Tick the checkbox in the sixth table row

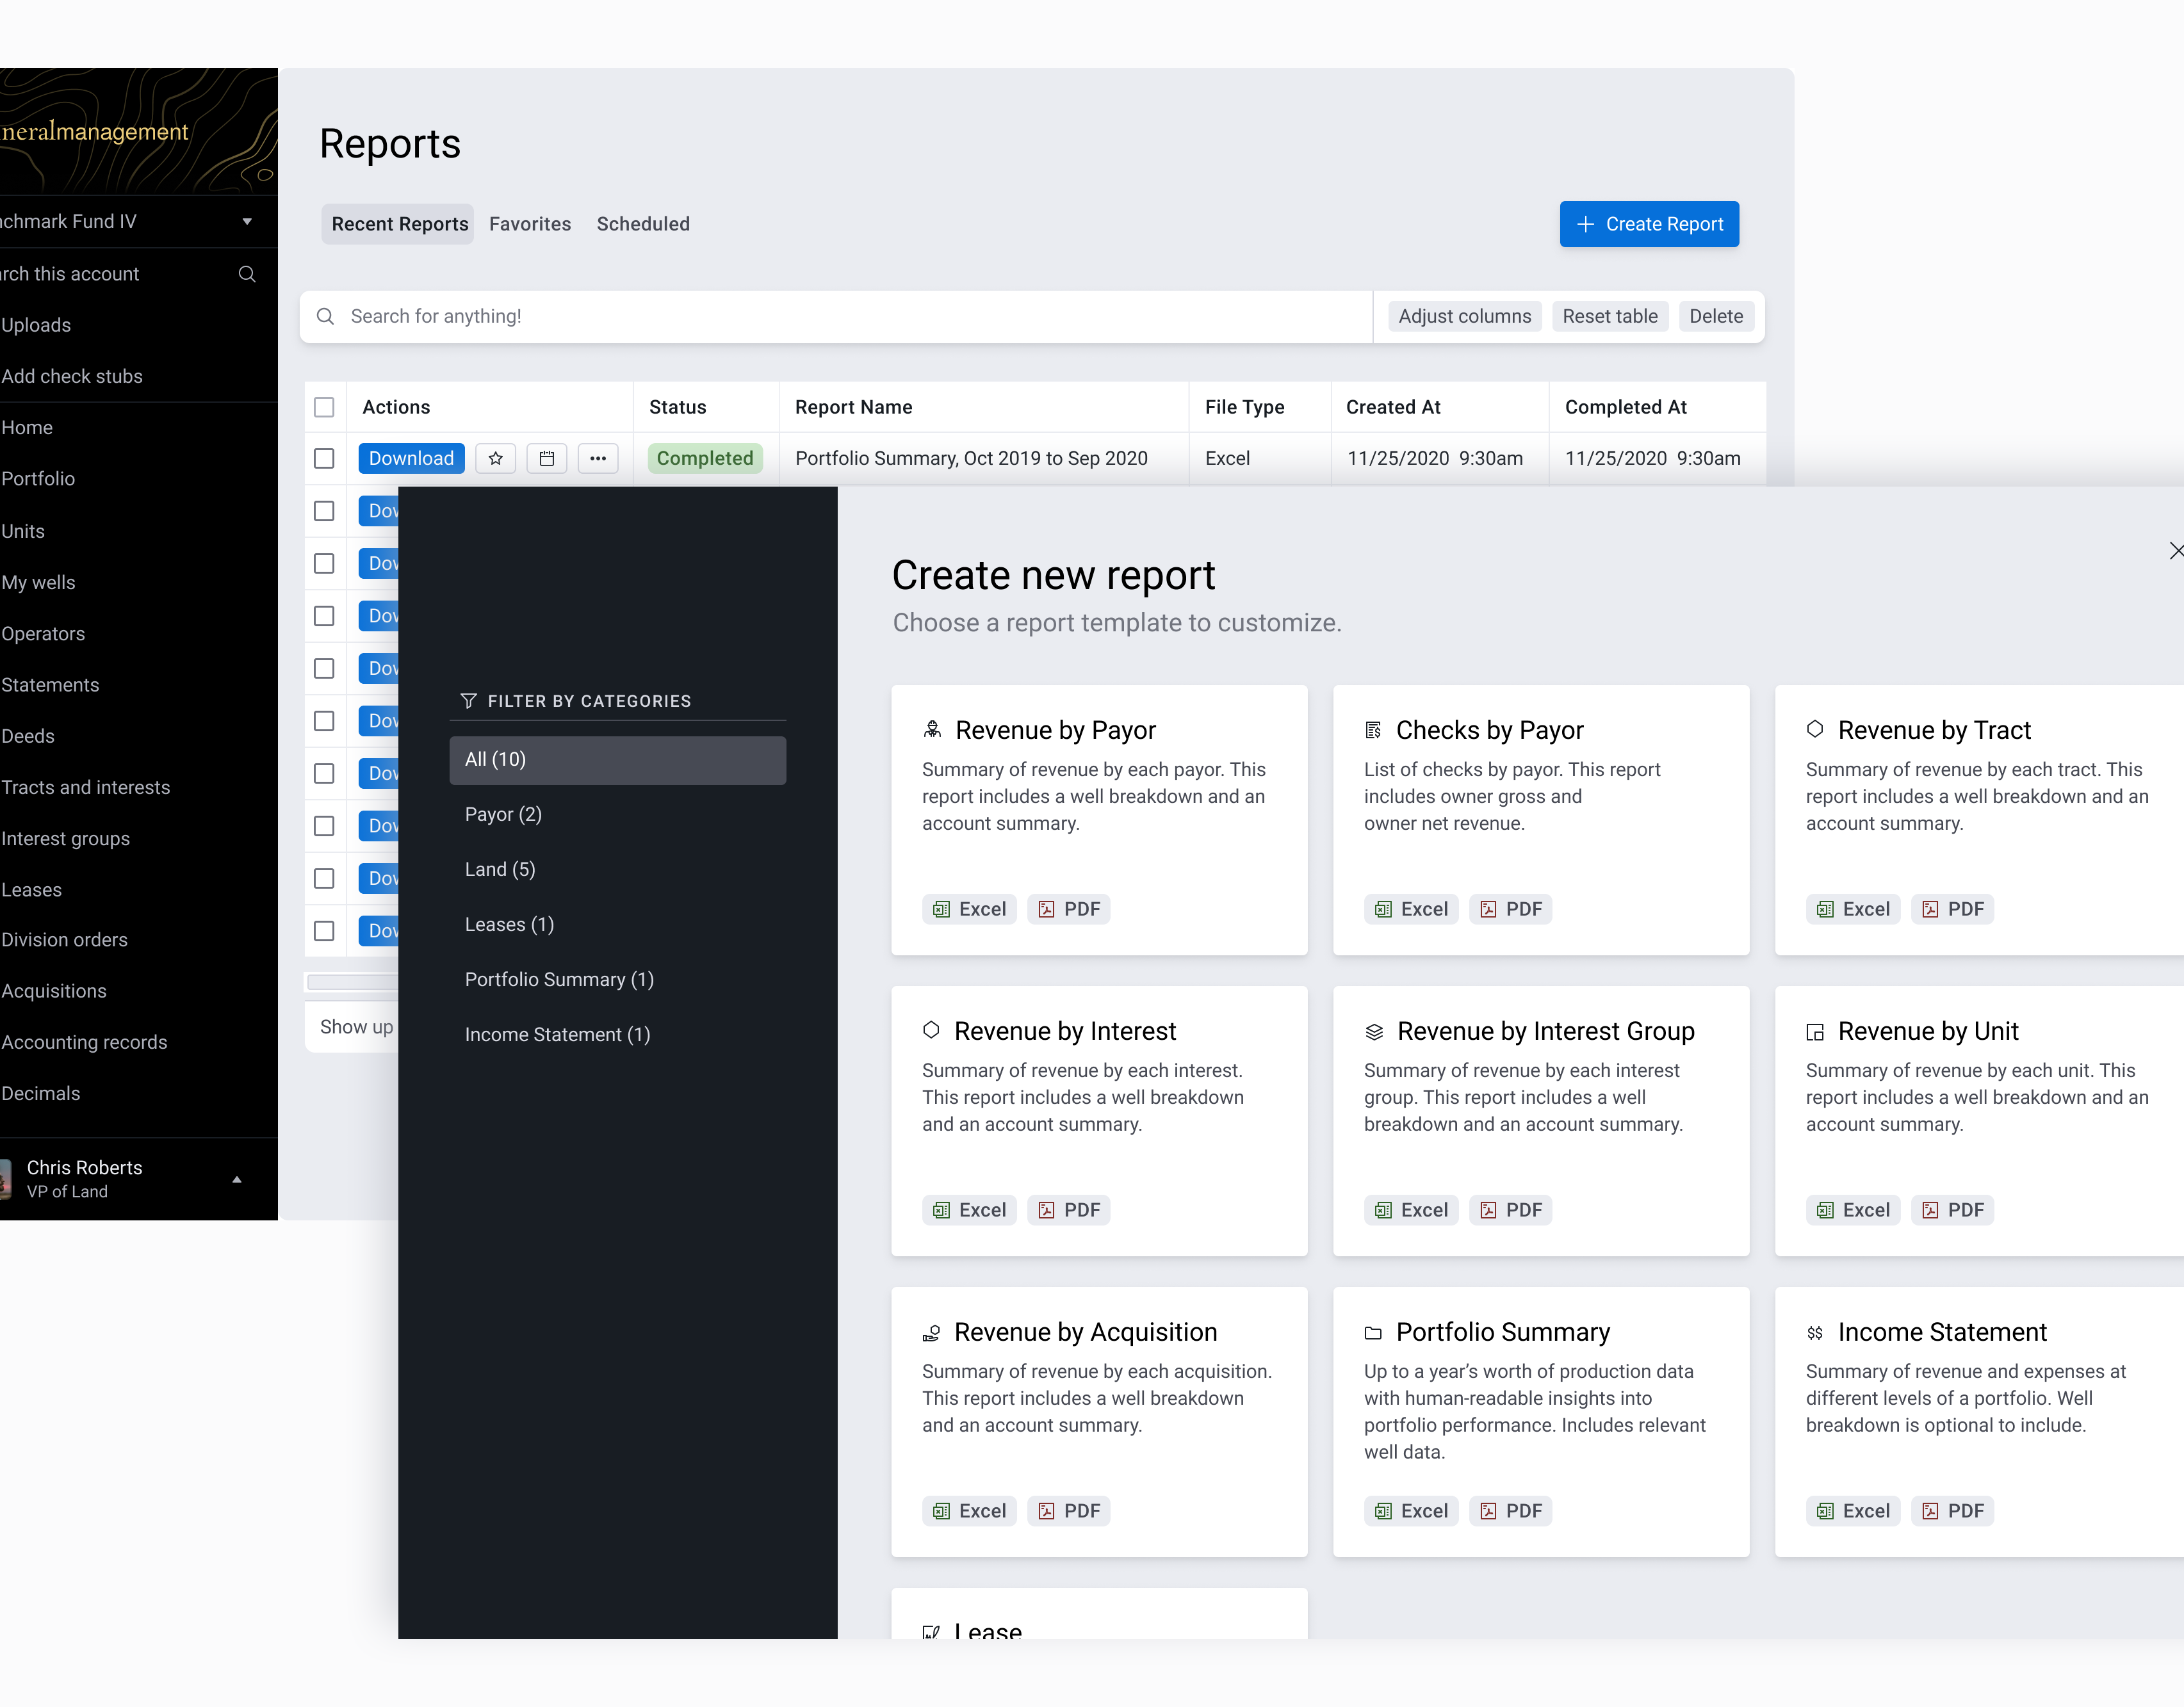coord(324,721)
